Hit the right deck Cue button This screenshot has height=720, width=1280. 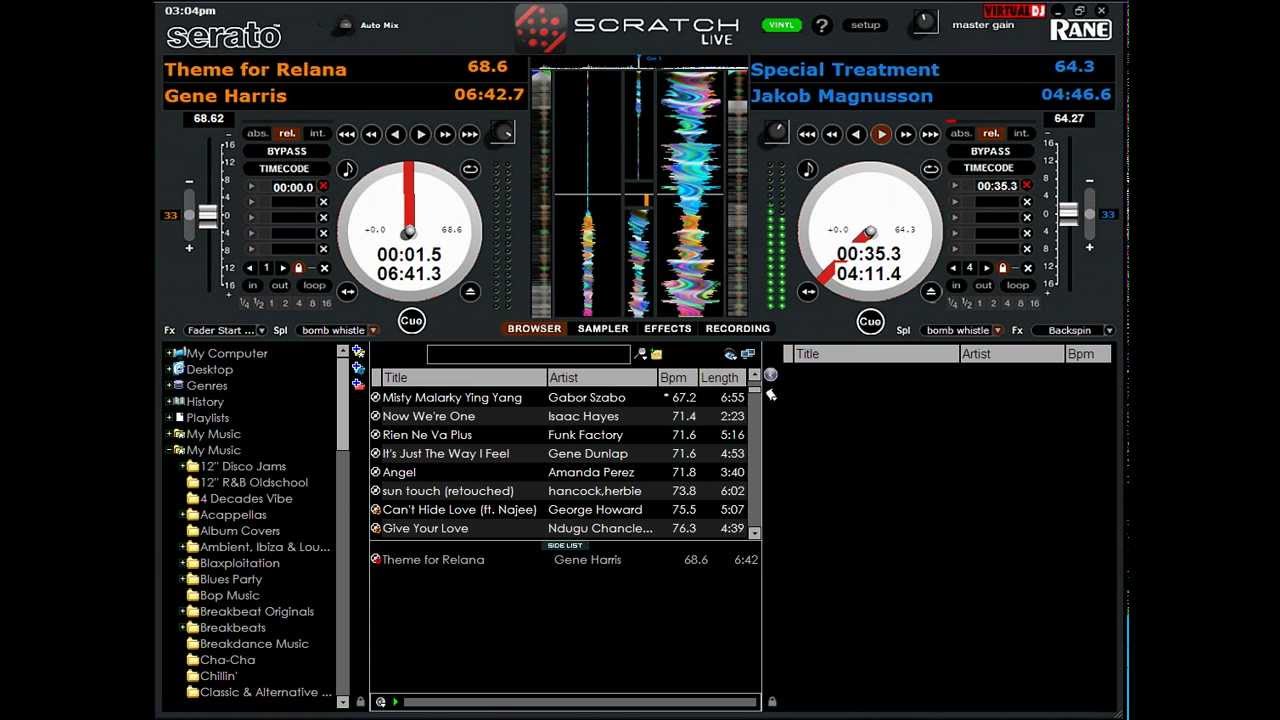(x=870, y=321)
